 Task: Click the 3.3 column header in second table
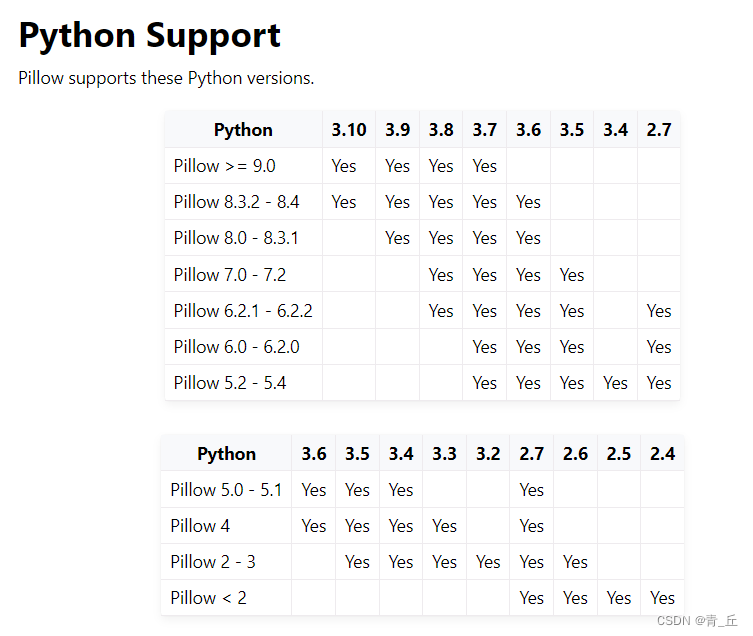point(444,454)
